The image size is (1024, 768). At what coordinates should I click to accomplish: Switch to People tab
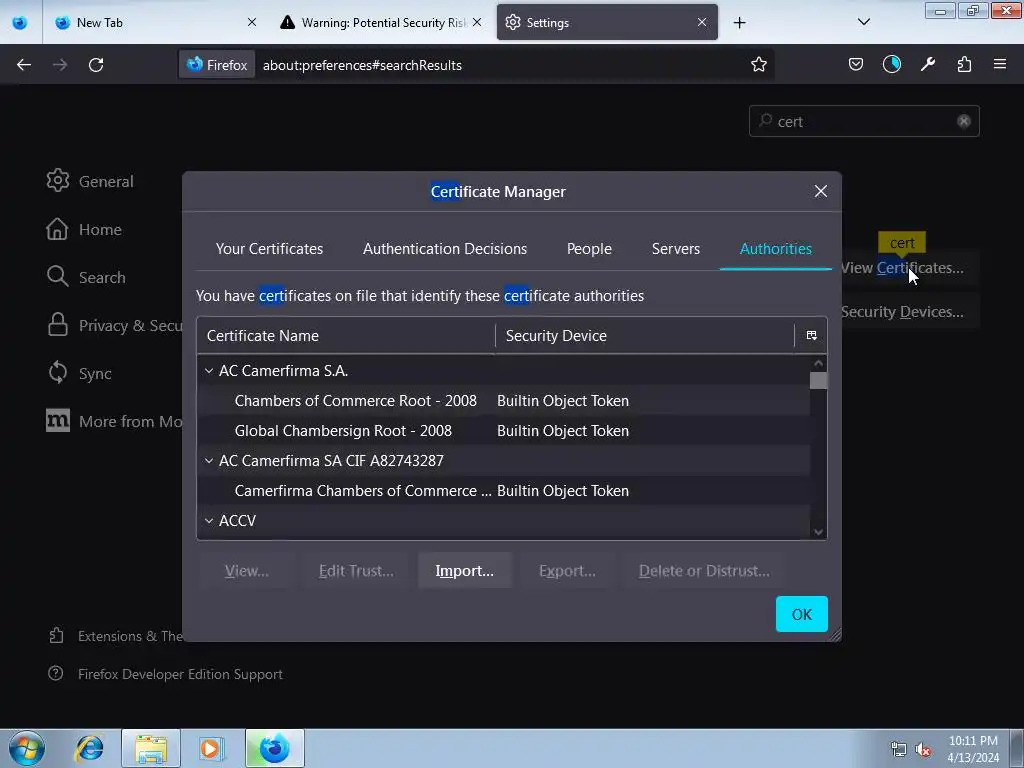click(589, 249)
